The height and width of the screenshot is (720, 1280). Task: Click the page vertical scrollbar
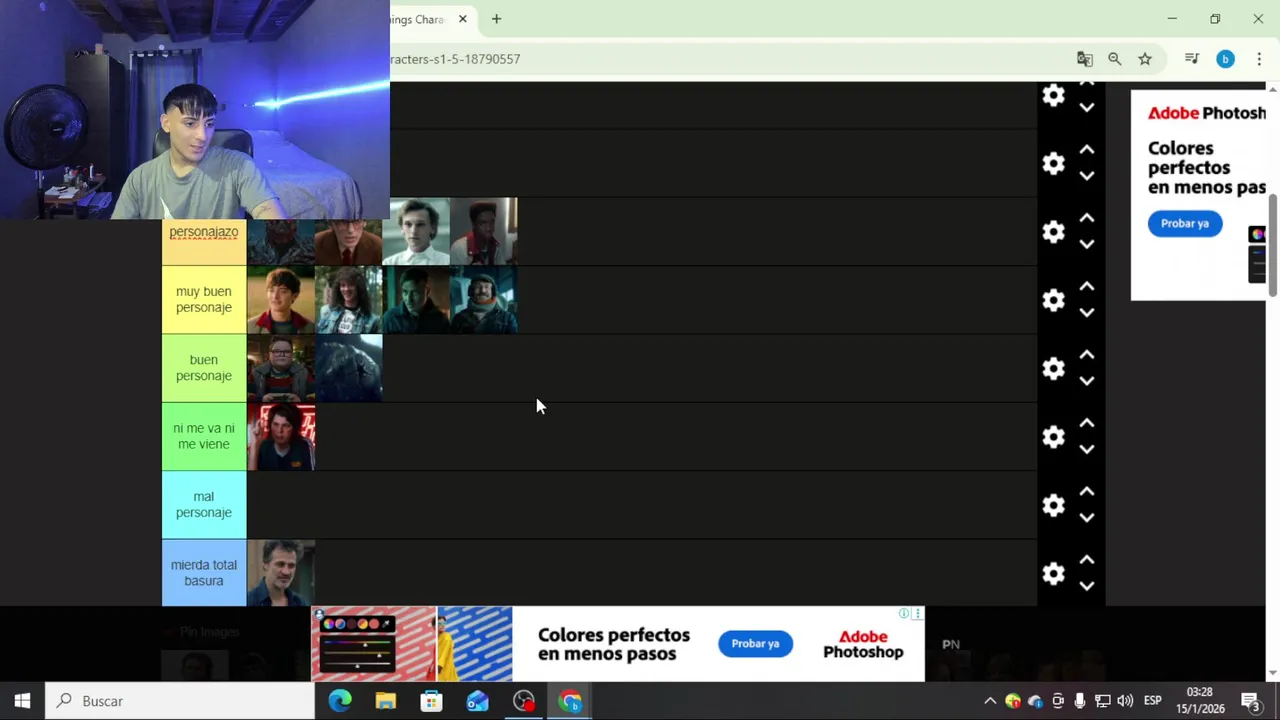click(x=1273, y=245)
